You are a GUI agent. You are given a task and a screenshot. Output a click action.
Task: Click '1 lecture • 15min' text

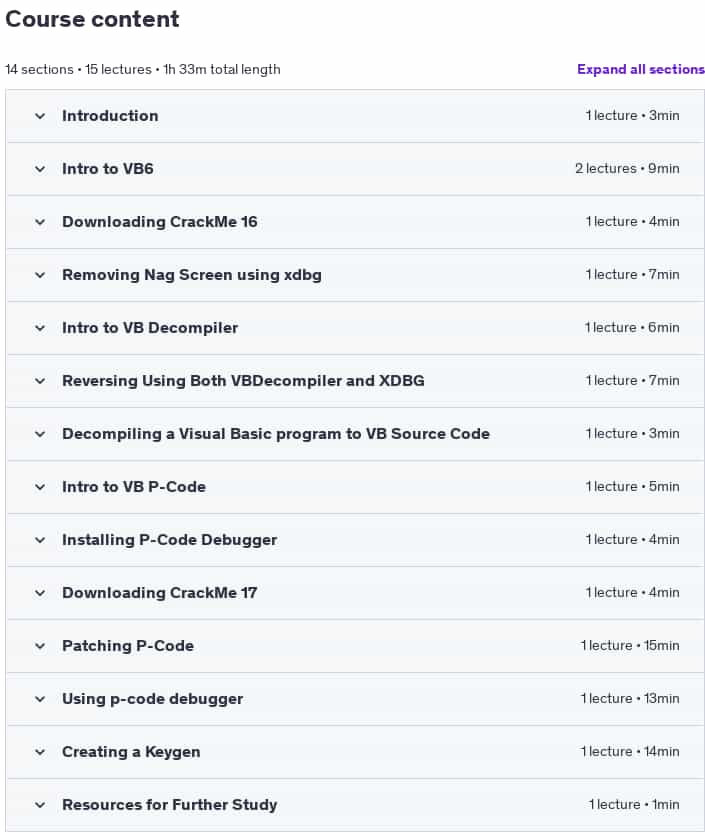click(x=630, y=646)
